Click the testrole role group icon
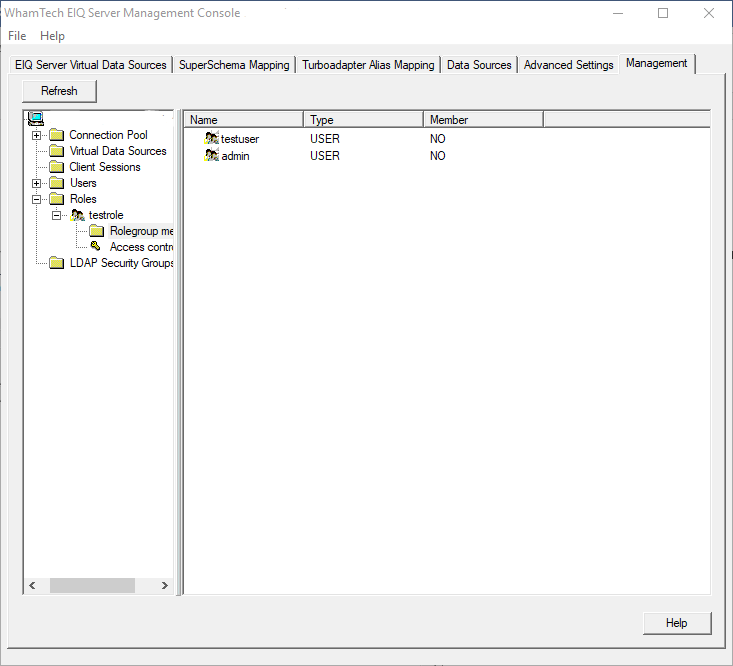Viewport: 733px width, 666px height. coord(78,215)
